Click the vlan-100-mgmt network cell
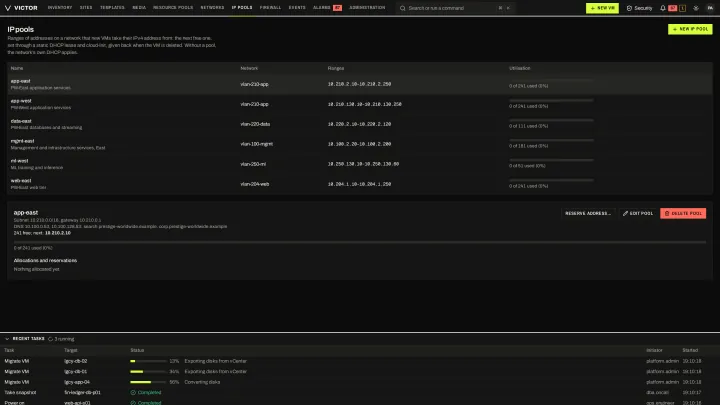The image size is (720, 405). (256, 144)
